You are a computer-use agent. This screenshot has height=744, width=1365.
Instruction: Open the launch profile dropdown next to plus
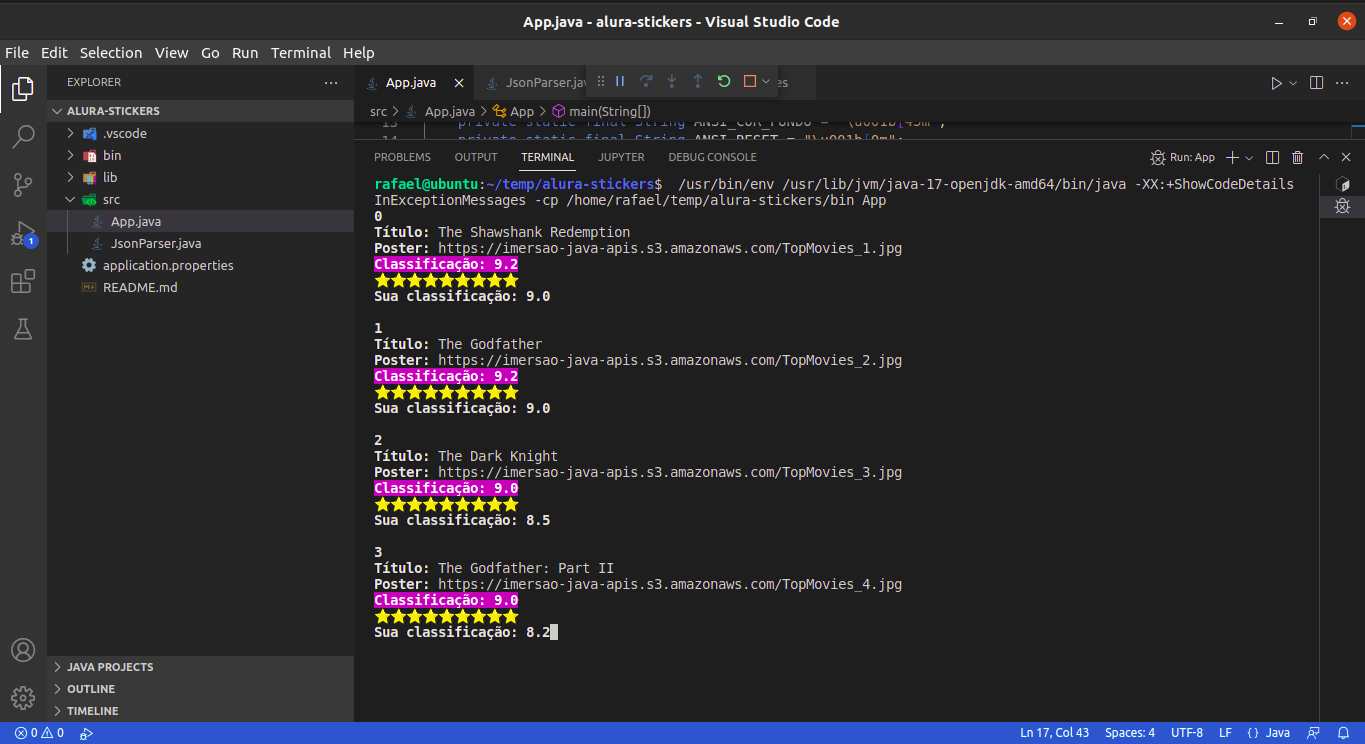click(1246, 157)
